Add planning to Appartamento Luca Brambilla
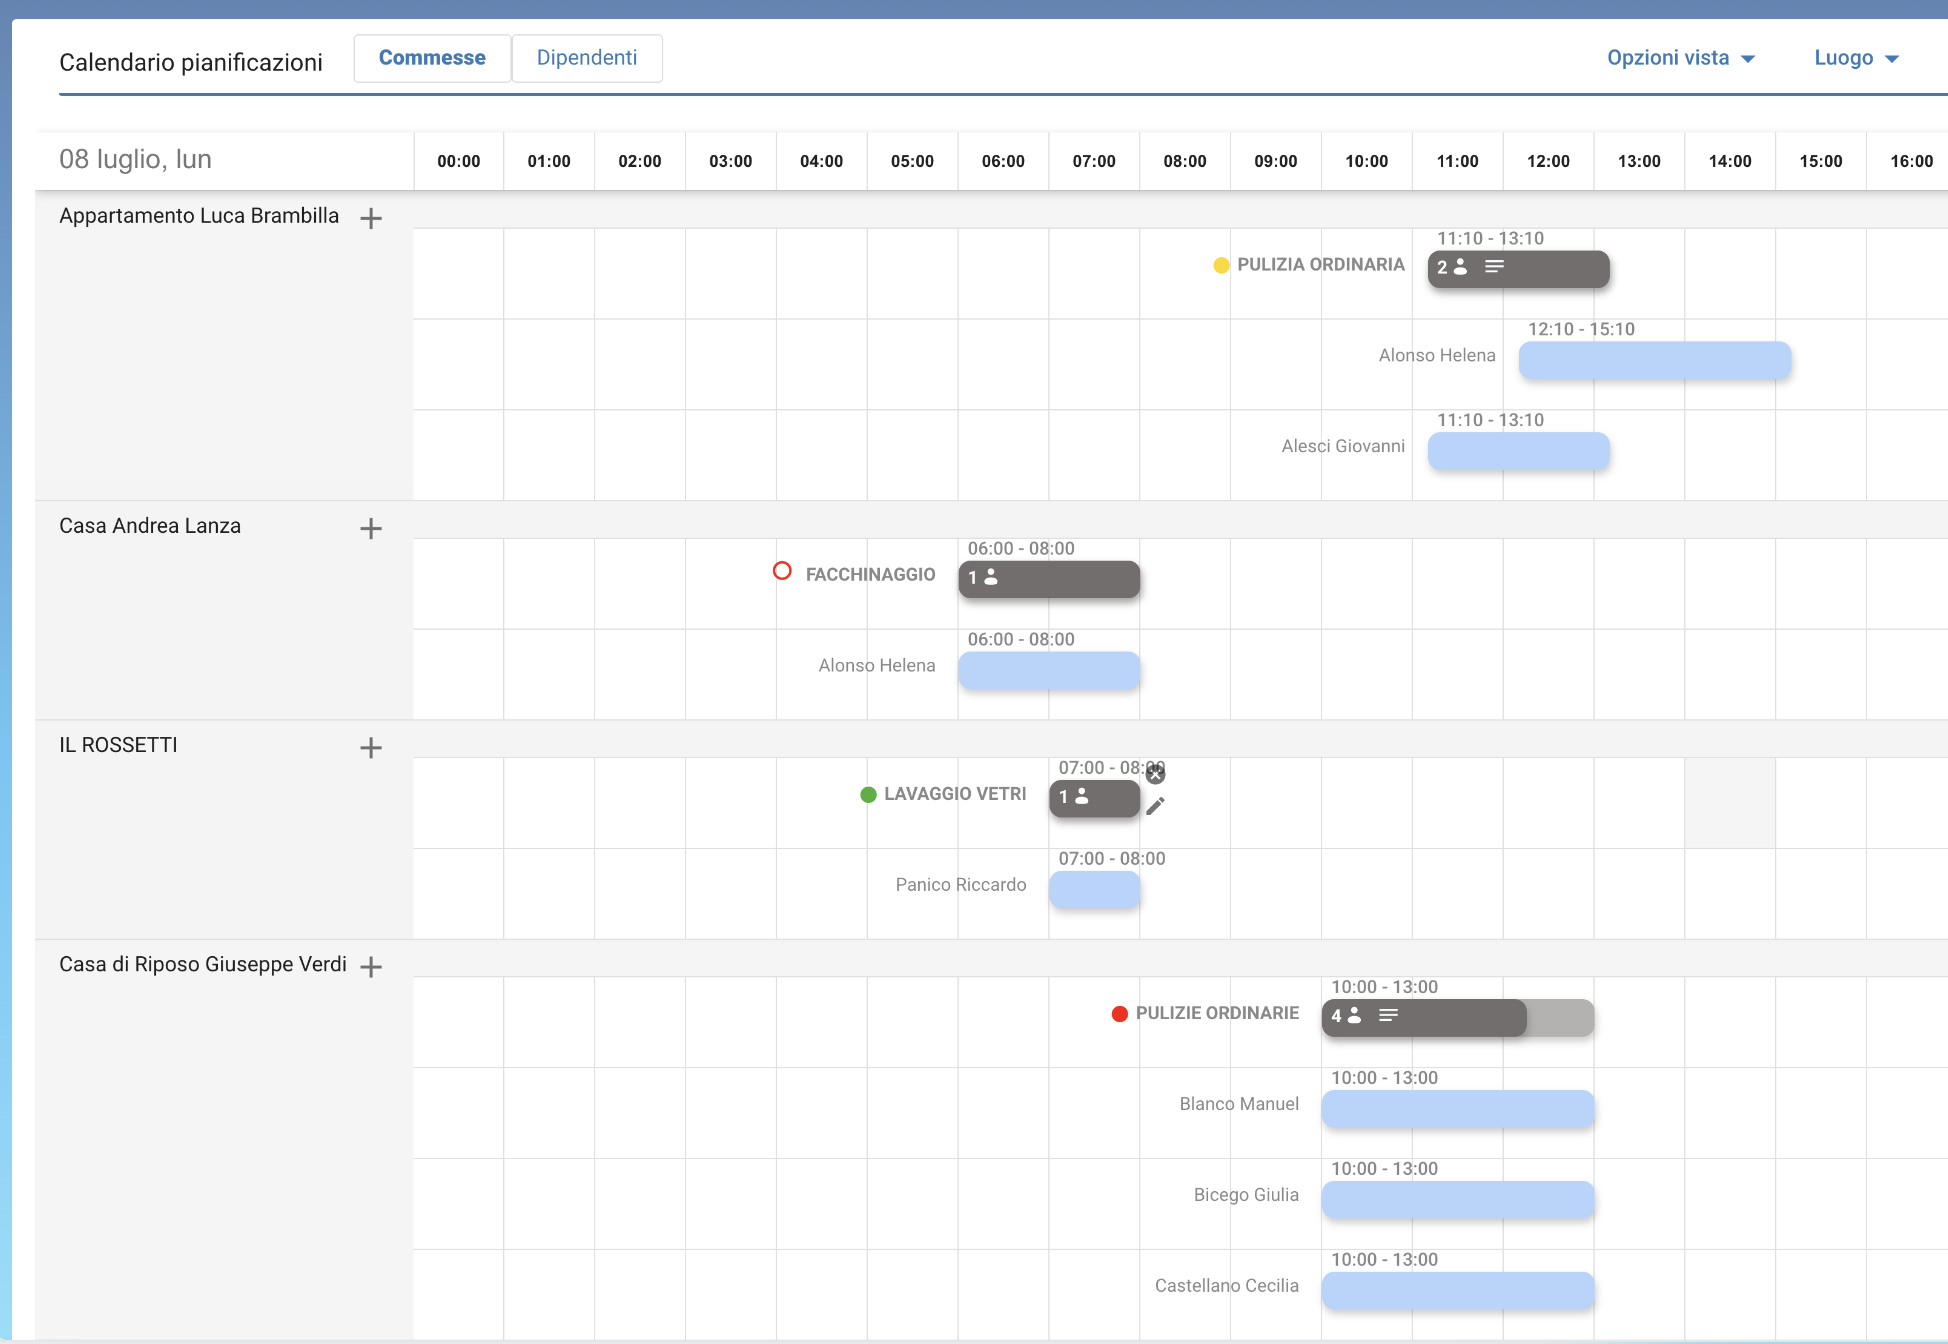 (371, 218)
